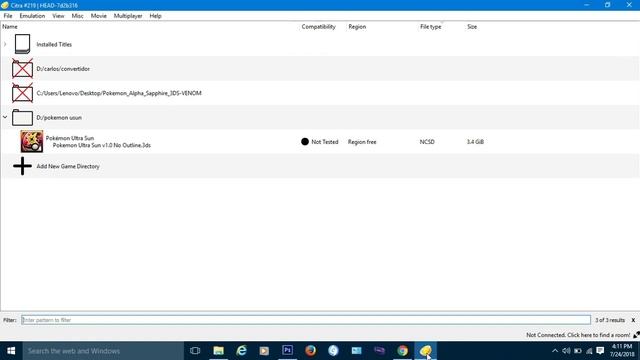Click the volume icon in system tray
The image size is (640, 360).
tap(566, 351)
